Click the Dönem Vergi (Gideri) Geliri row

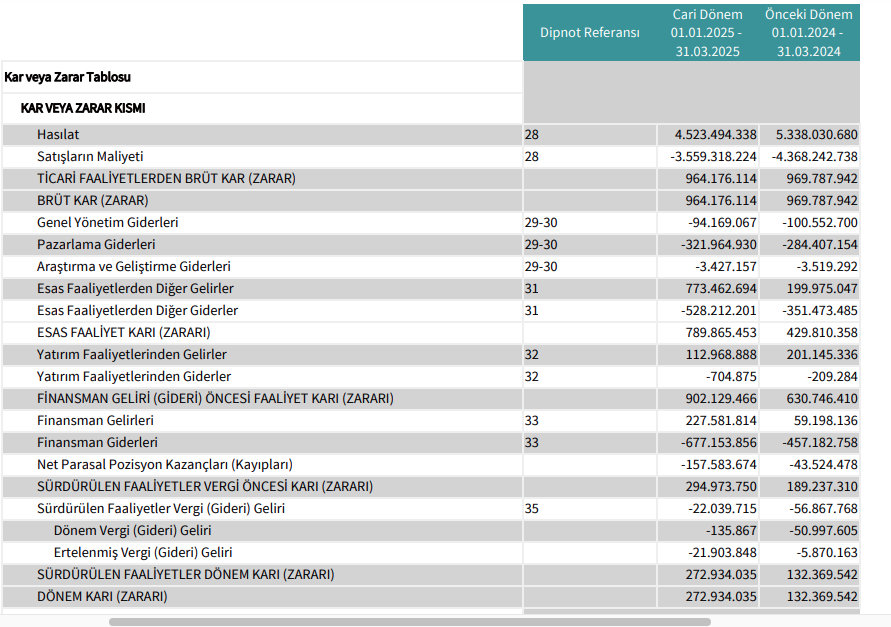tap(431, 531)
